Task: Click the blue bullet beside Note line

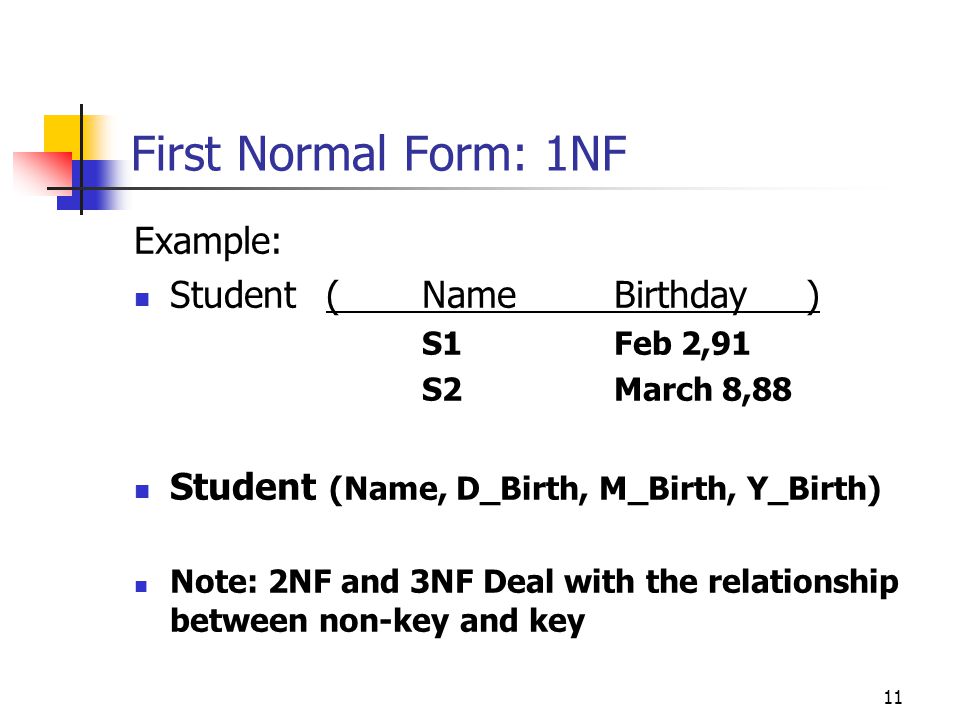Action: (x=141, y=586)
